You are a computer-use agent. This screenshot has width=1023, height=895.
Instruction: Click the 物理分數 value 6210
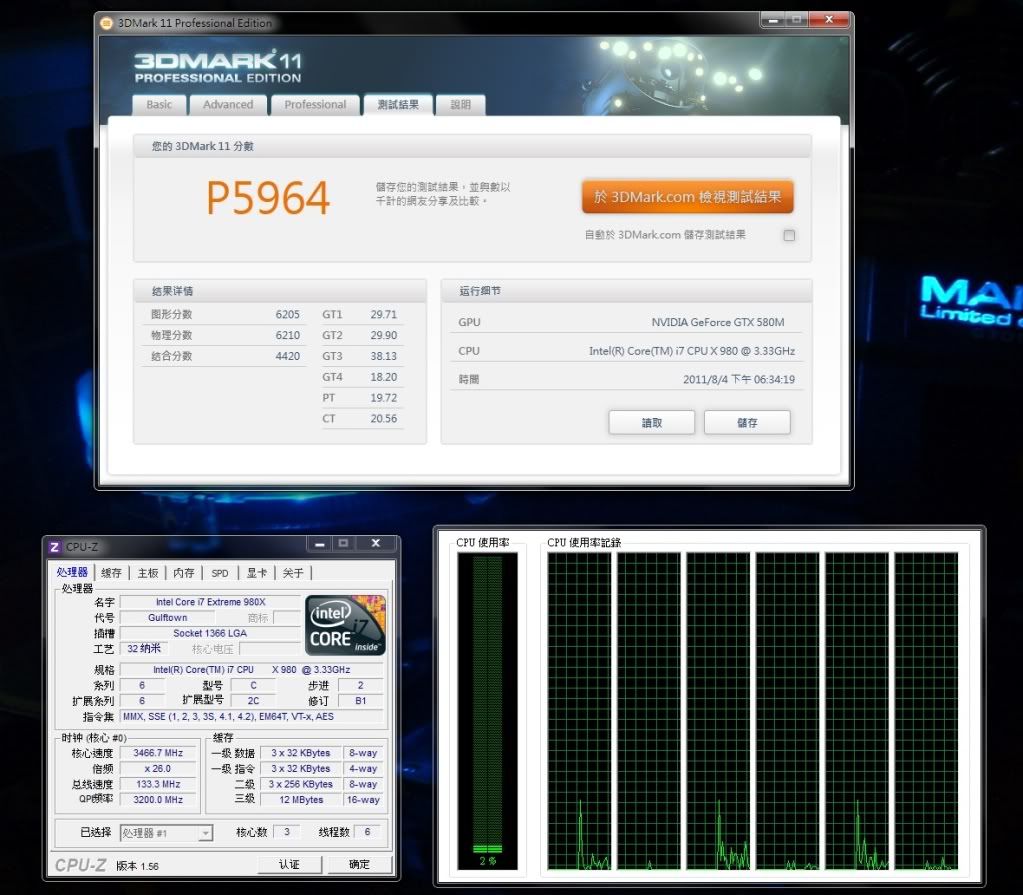tap(288, 335)
